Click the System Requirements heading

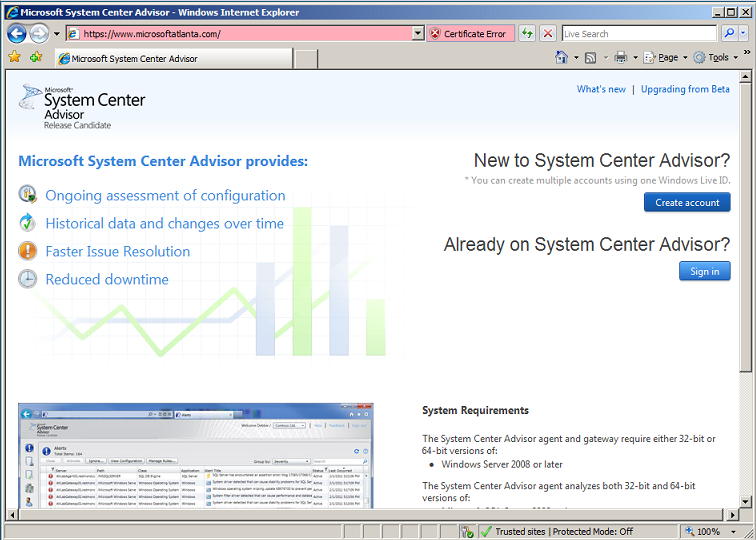tap(475, 410)
